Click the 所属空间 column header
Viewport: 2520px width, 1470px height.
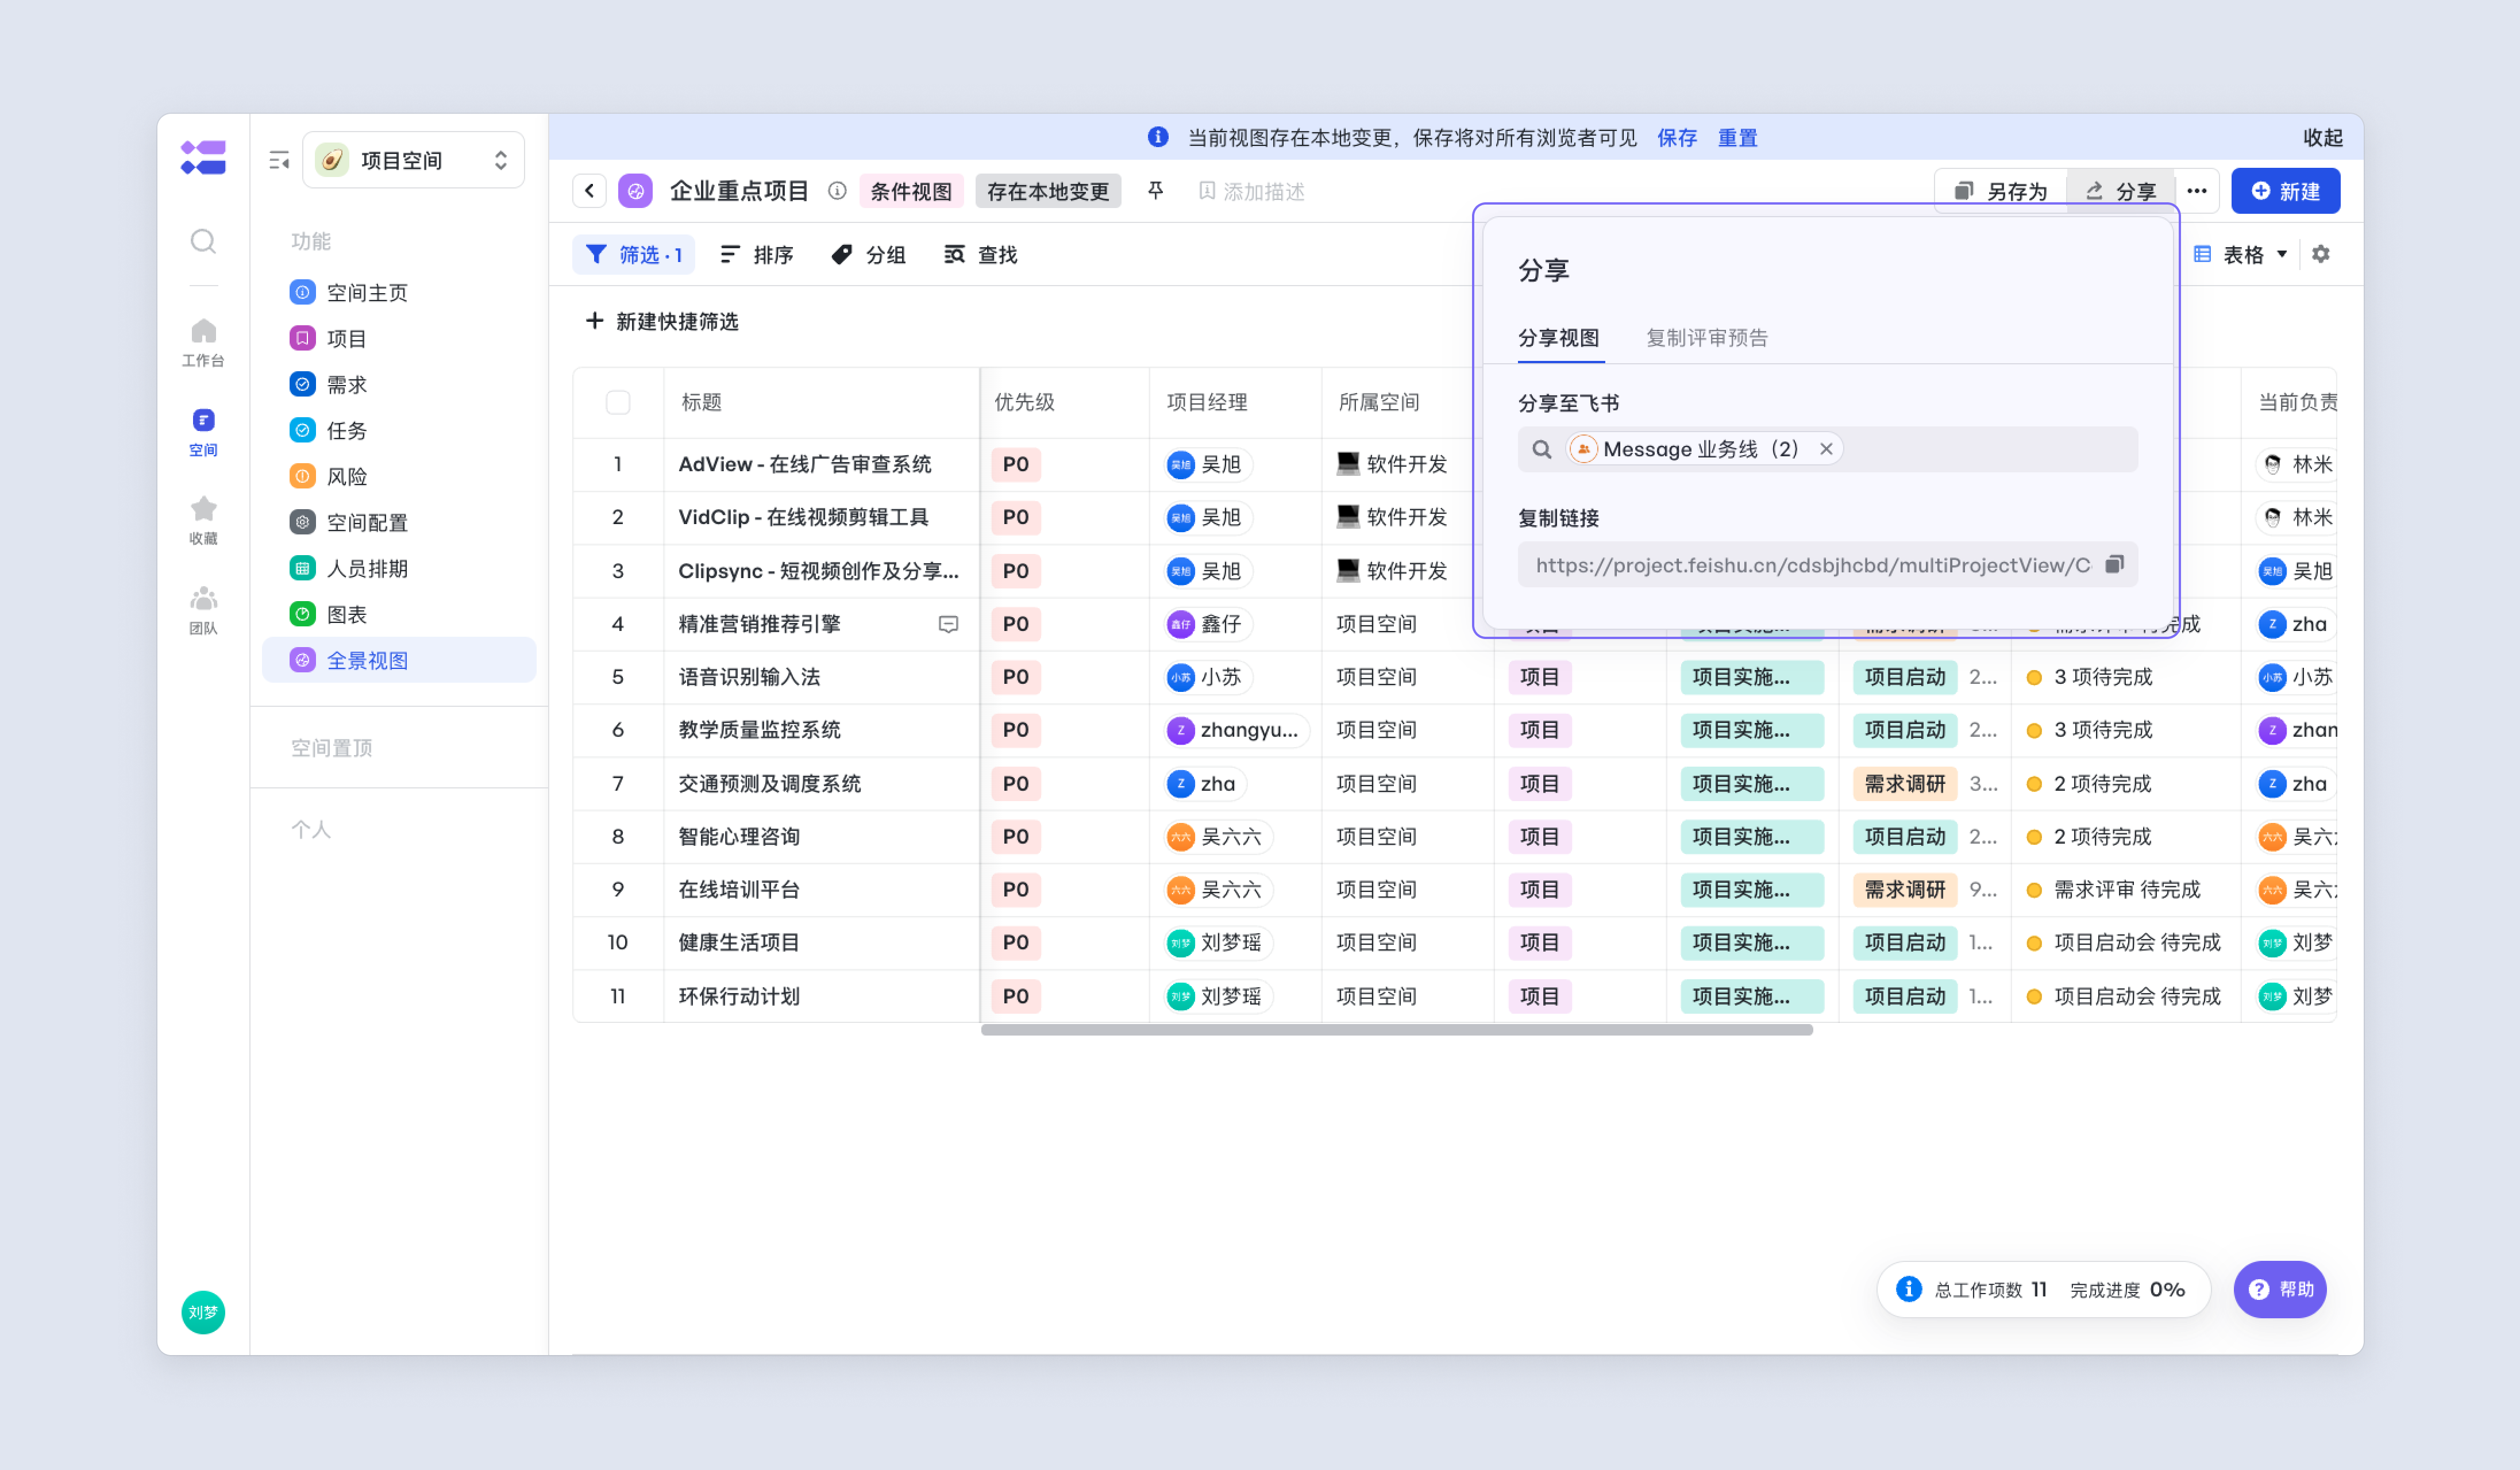coord(1379,402)
